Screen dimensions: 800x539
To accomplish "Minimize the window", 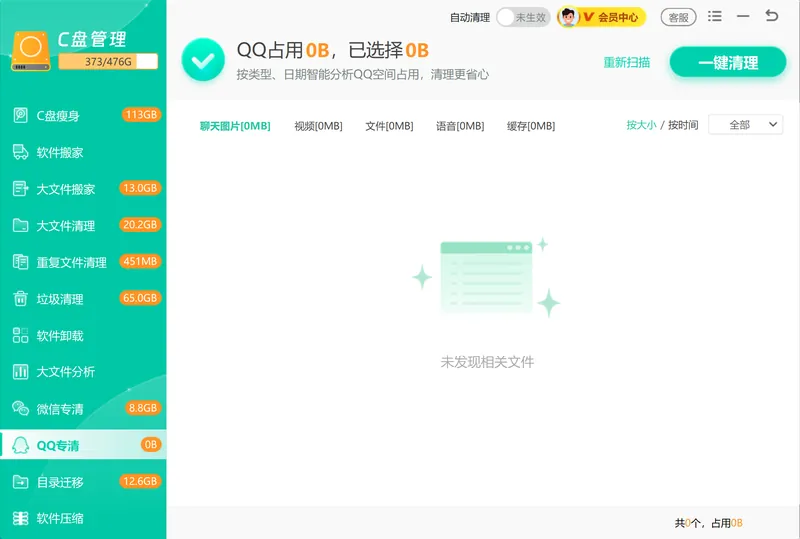I will point(743,16).
